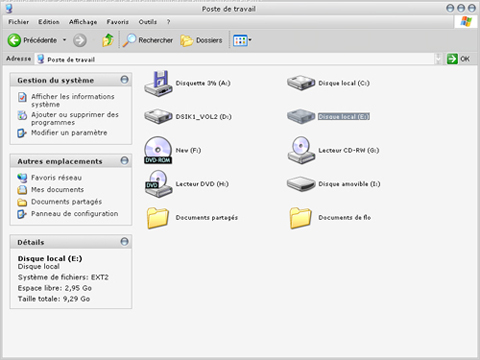This screenshot has width=480, height=360.
Task: Select the Disque amovible (I:) icon
Action: click(301, 184)
